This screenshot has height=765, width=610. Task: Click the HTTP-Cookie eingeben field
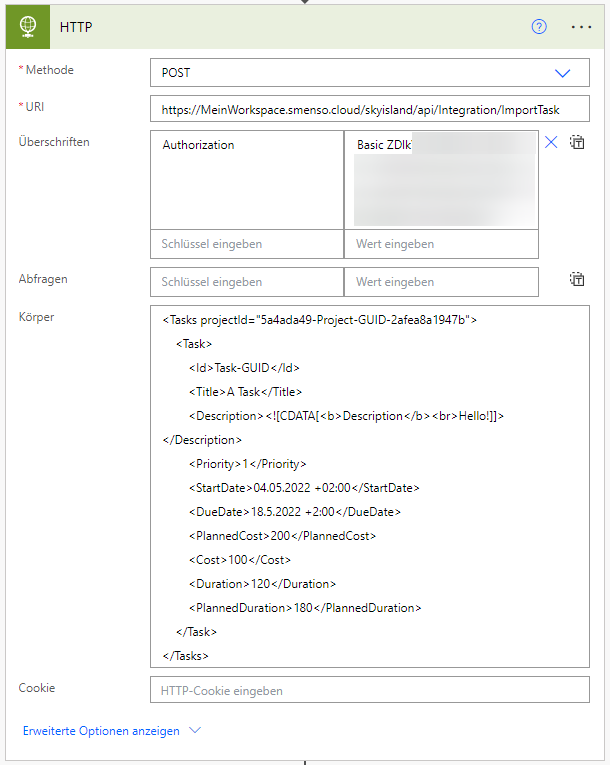point(369,690)
